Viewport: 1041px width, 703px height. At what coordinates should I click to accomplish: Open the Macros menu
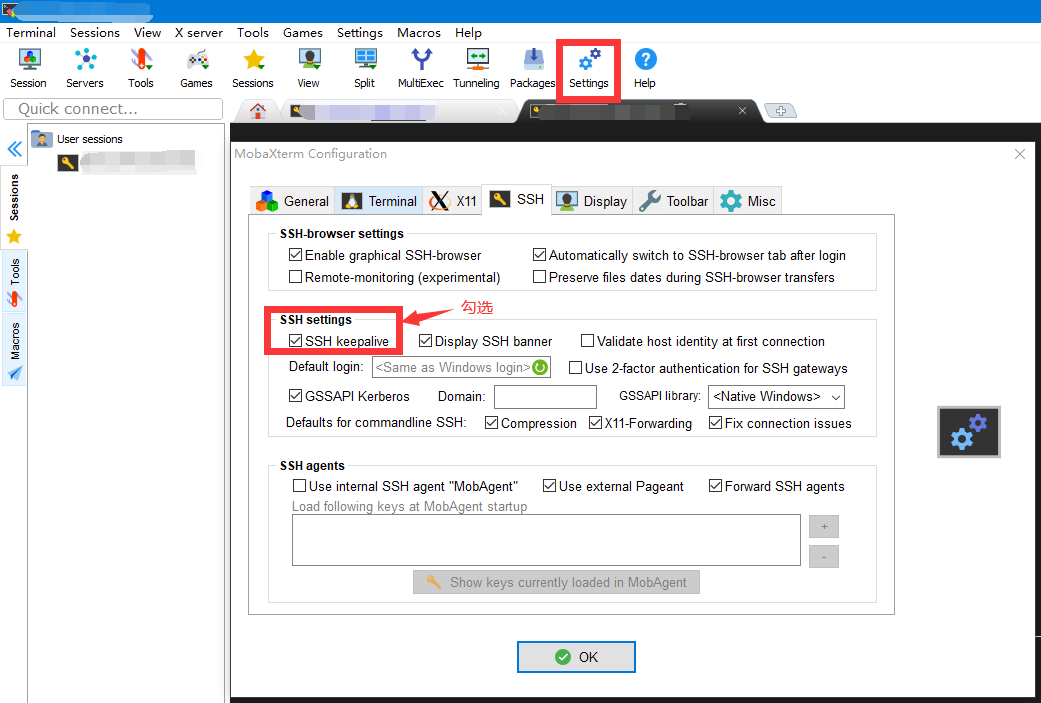pyautogui.click(x=418, y=32)
